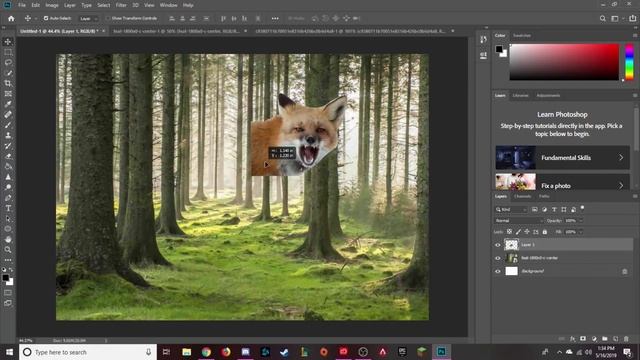Select the Move tool in the toolbar
Viewport: 640px width, 360px height.
click(x=8, y=42)
